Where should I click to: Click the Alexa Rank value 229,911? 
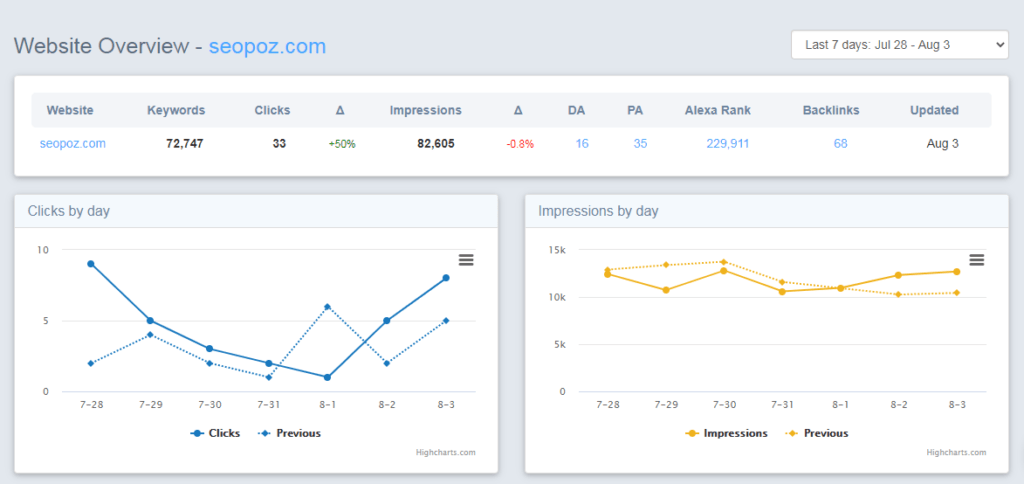point(728,144)
